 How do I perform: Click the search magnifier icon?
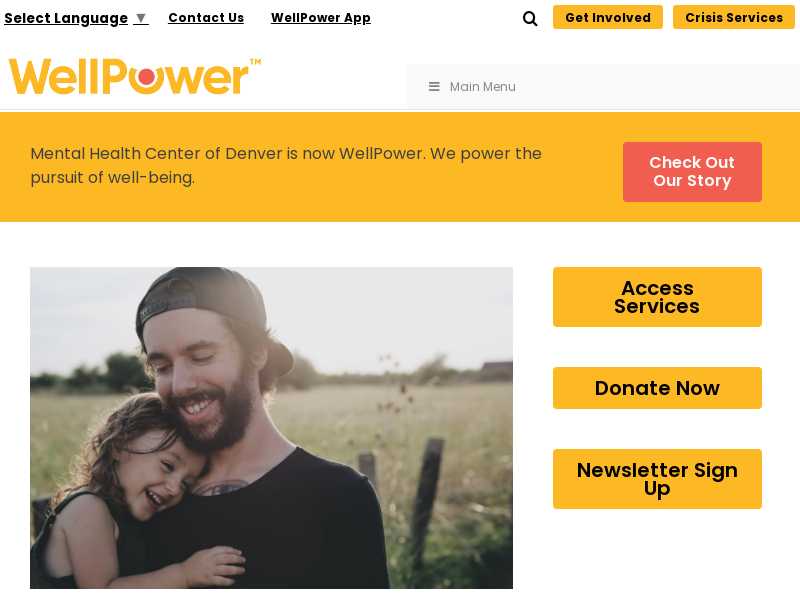(530, 19)
